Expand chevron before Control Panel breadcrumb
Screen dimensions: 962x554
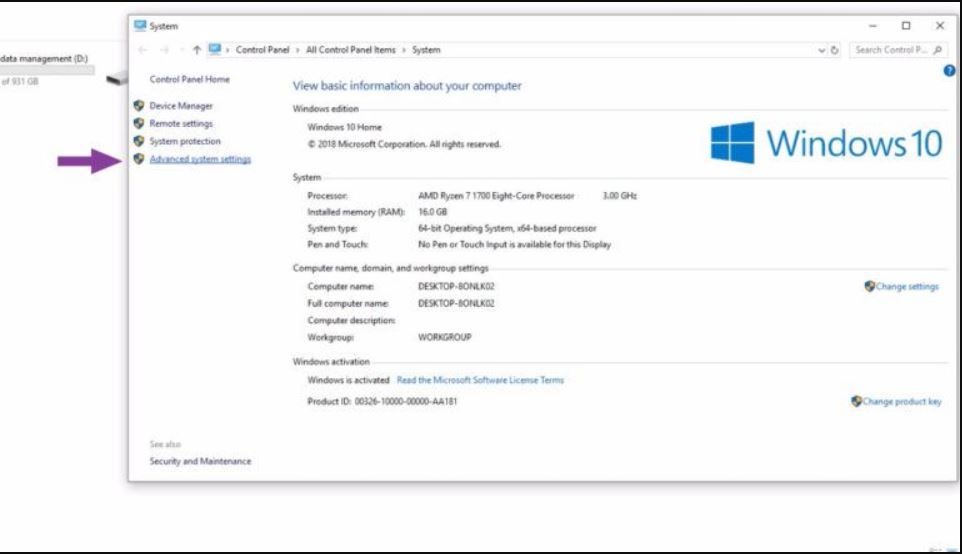click(228, 50)
